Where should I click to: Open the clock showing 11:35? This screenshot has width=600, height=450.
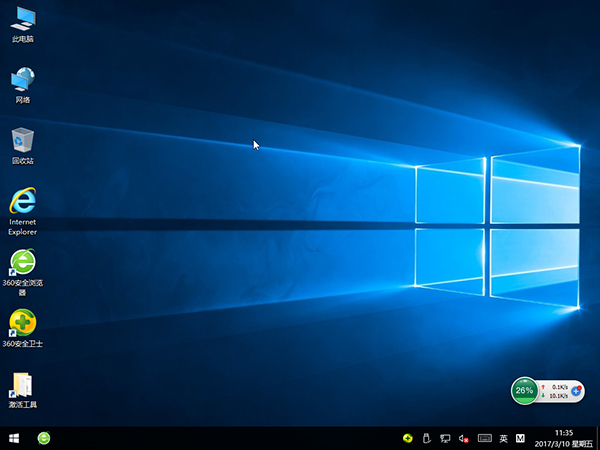tap(564, 433)
